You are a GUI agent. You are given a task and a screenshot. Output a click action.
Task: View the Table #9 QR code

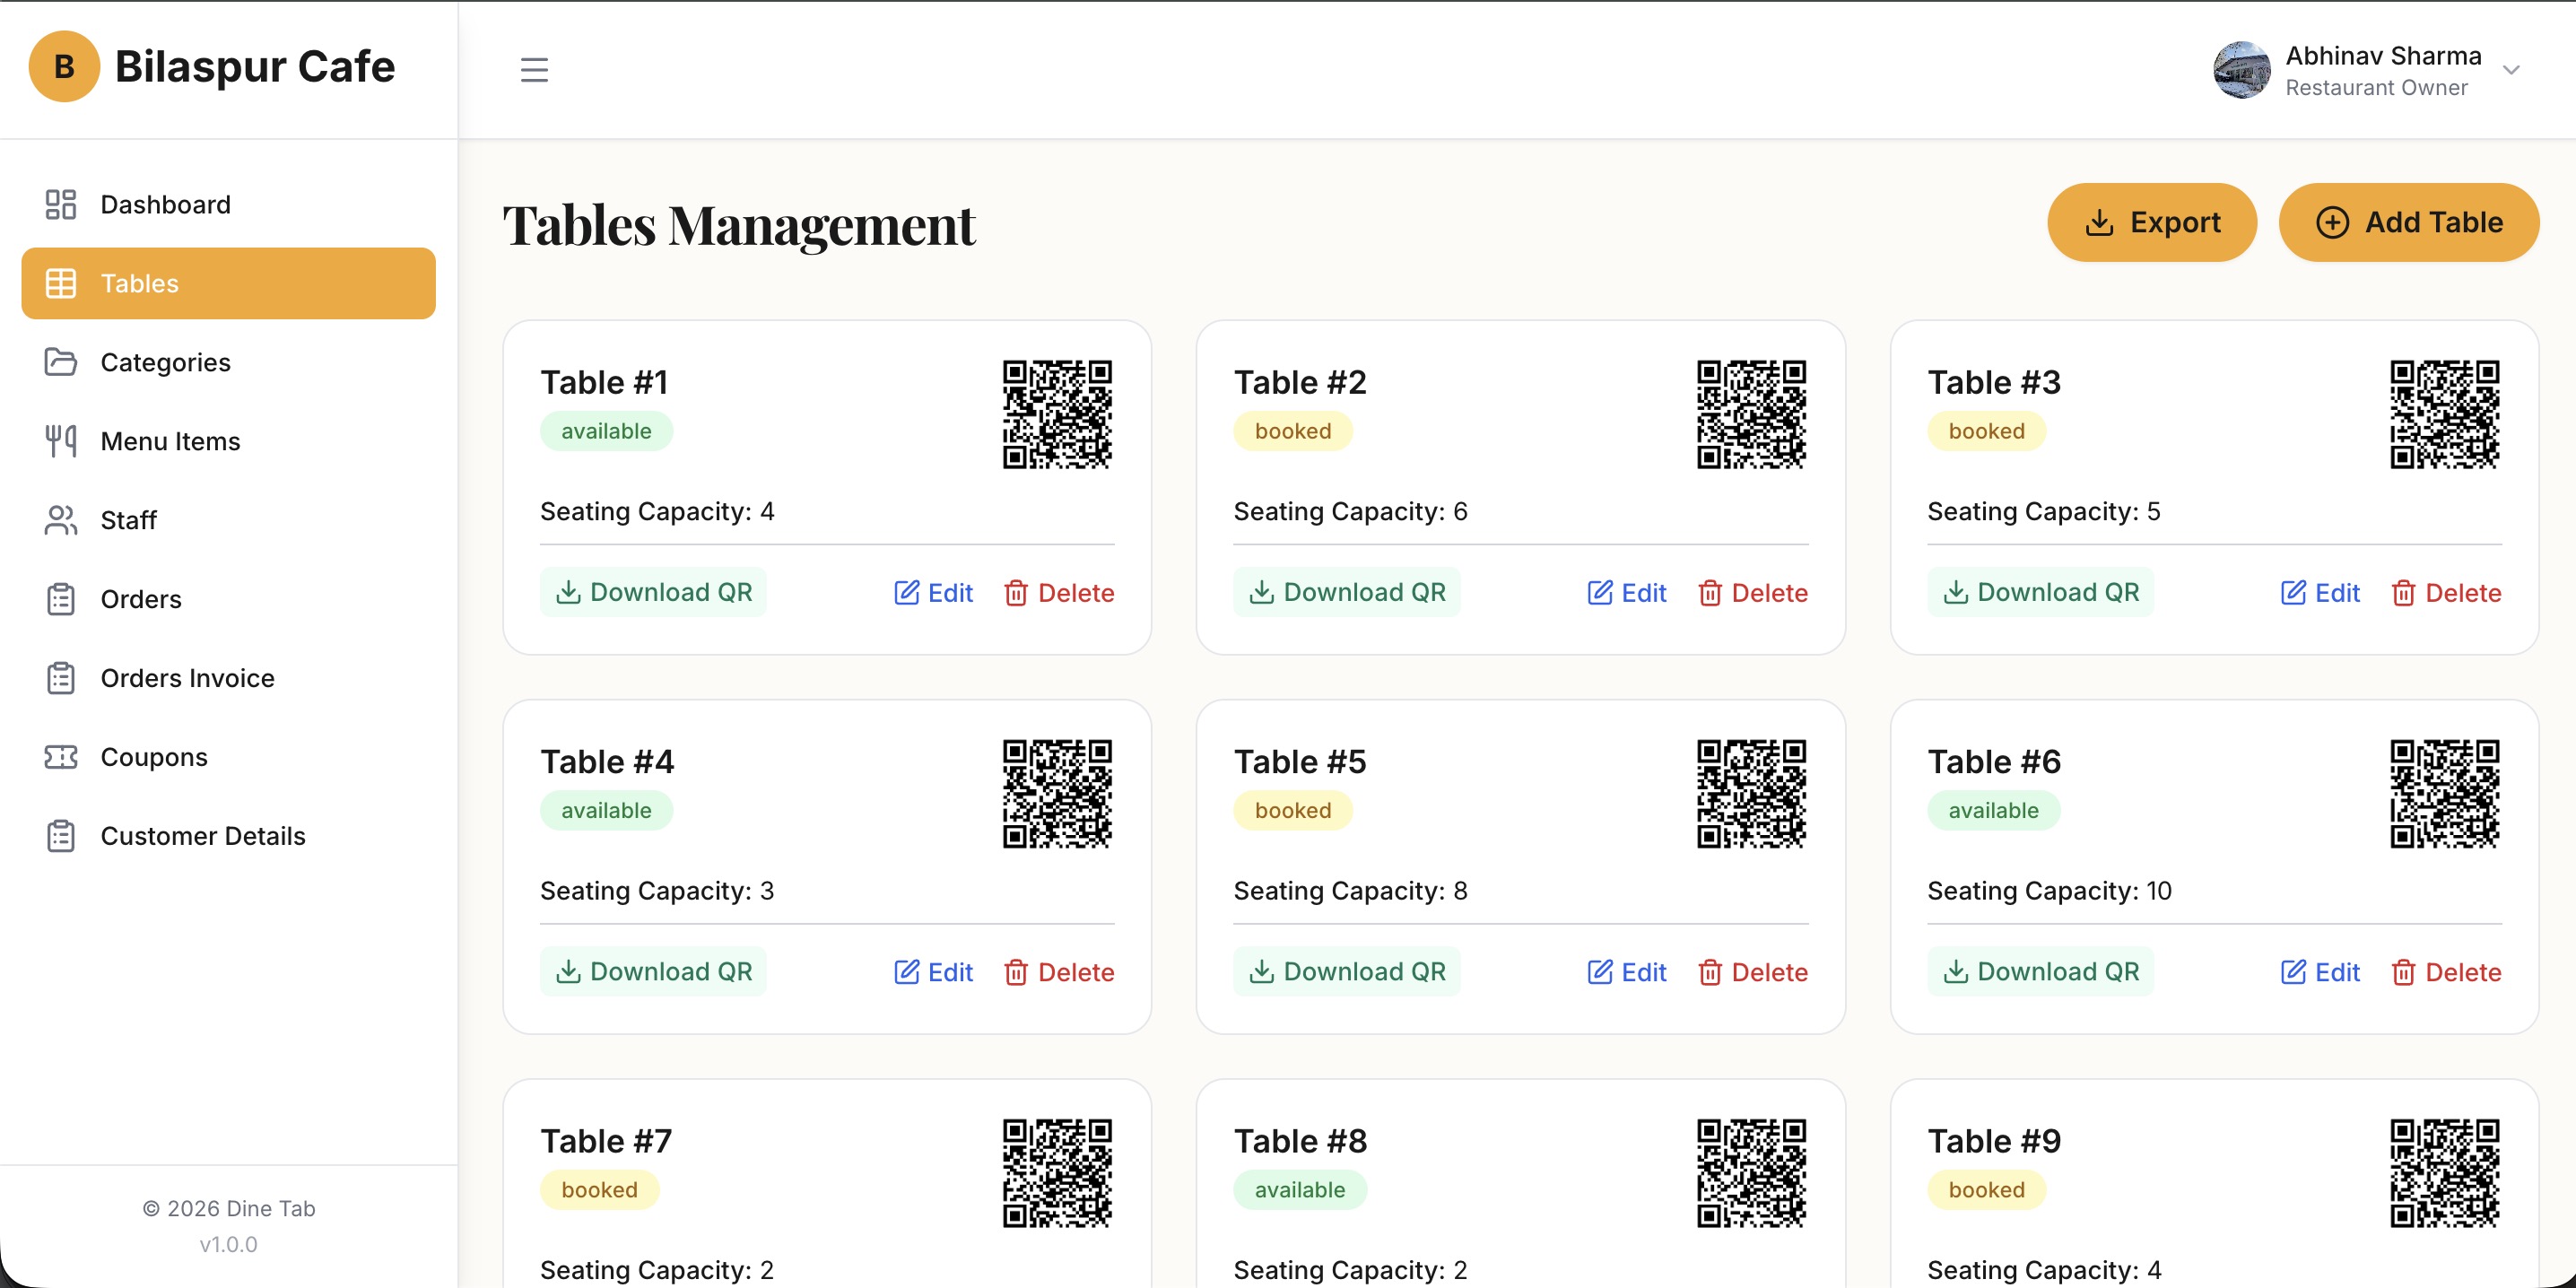coord(2445,1172)
